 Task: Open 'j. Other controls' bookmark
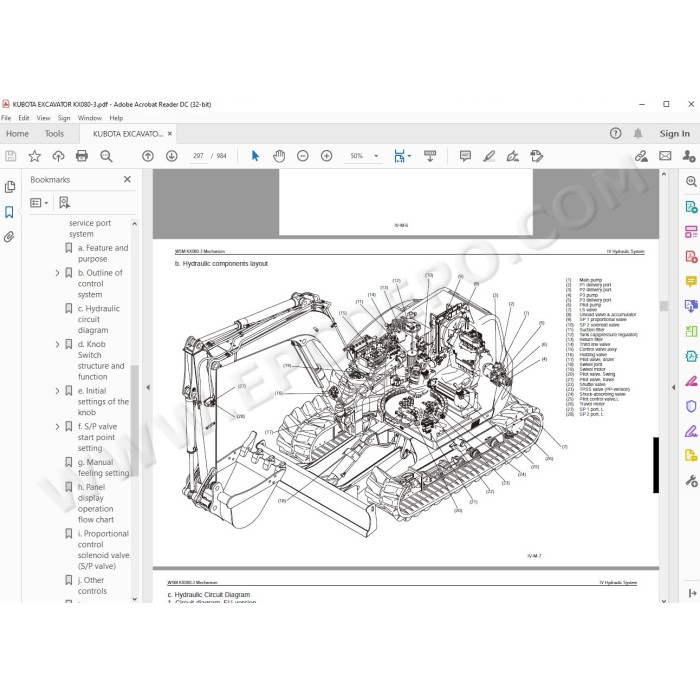tap(92, 585)
